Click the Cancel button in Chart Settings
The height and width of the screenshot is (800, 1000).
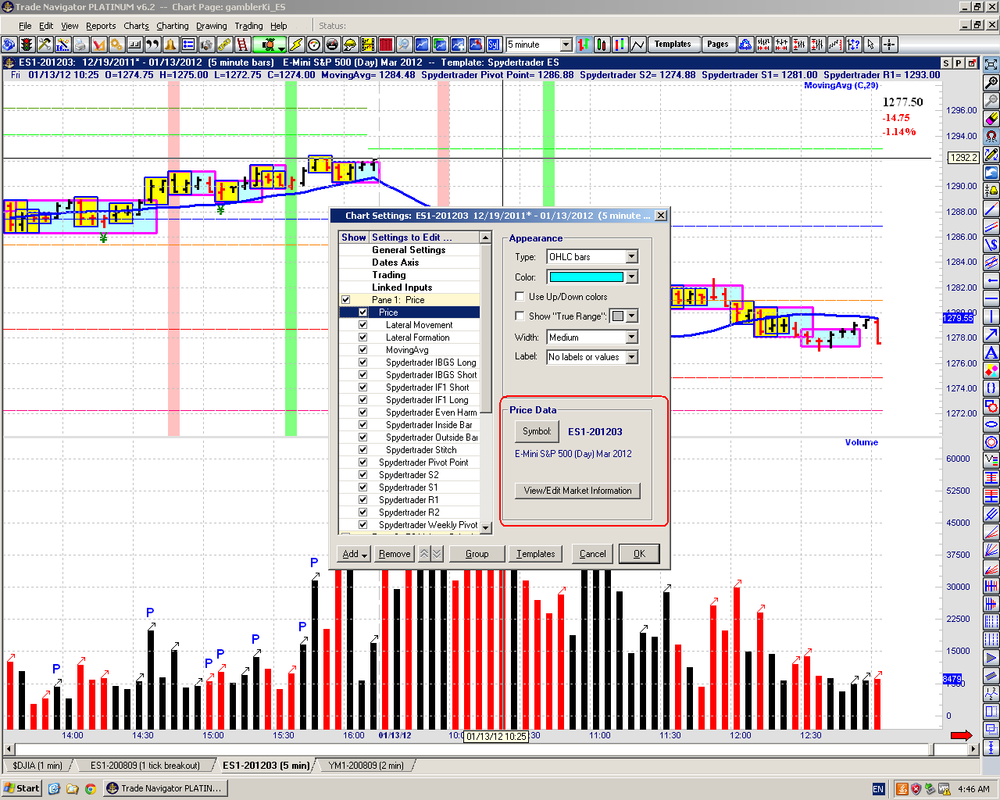click(592, 554)
